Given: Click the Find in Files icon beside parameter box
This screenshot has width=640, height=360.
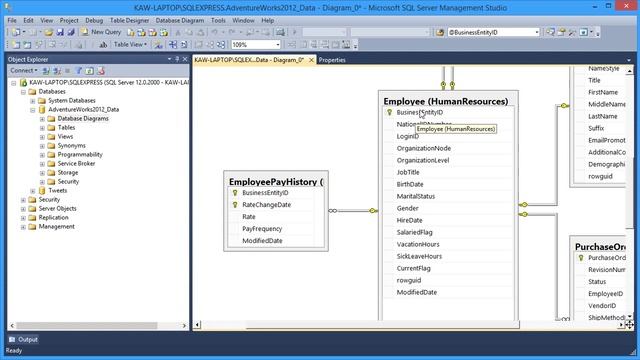Looking at the screenshot, I should click(440, 32).
